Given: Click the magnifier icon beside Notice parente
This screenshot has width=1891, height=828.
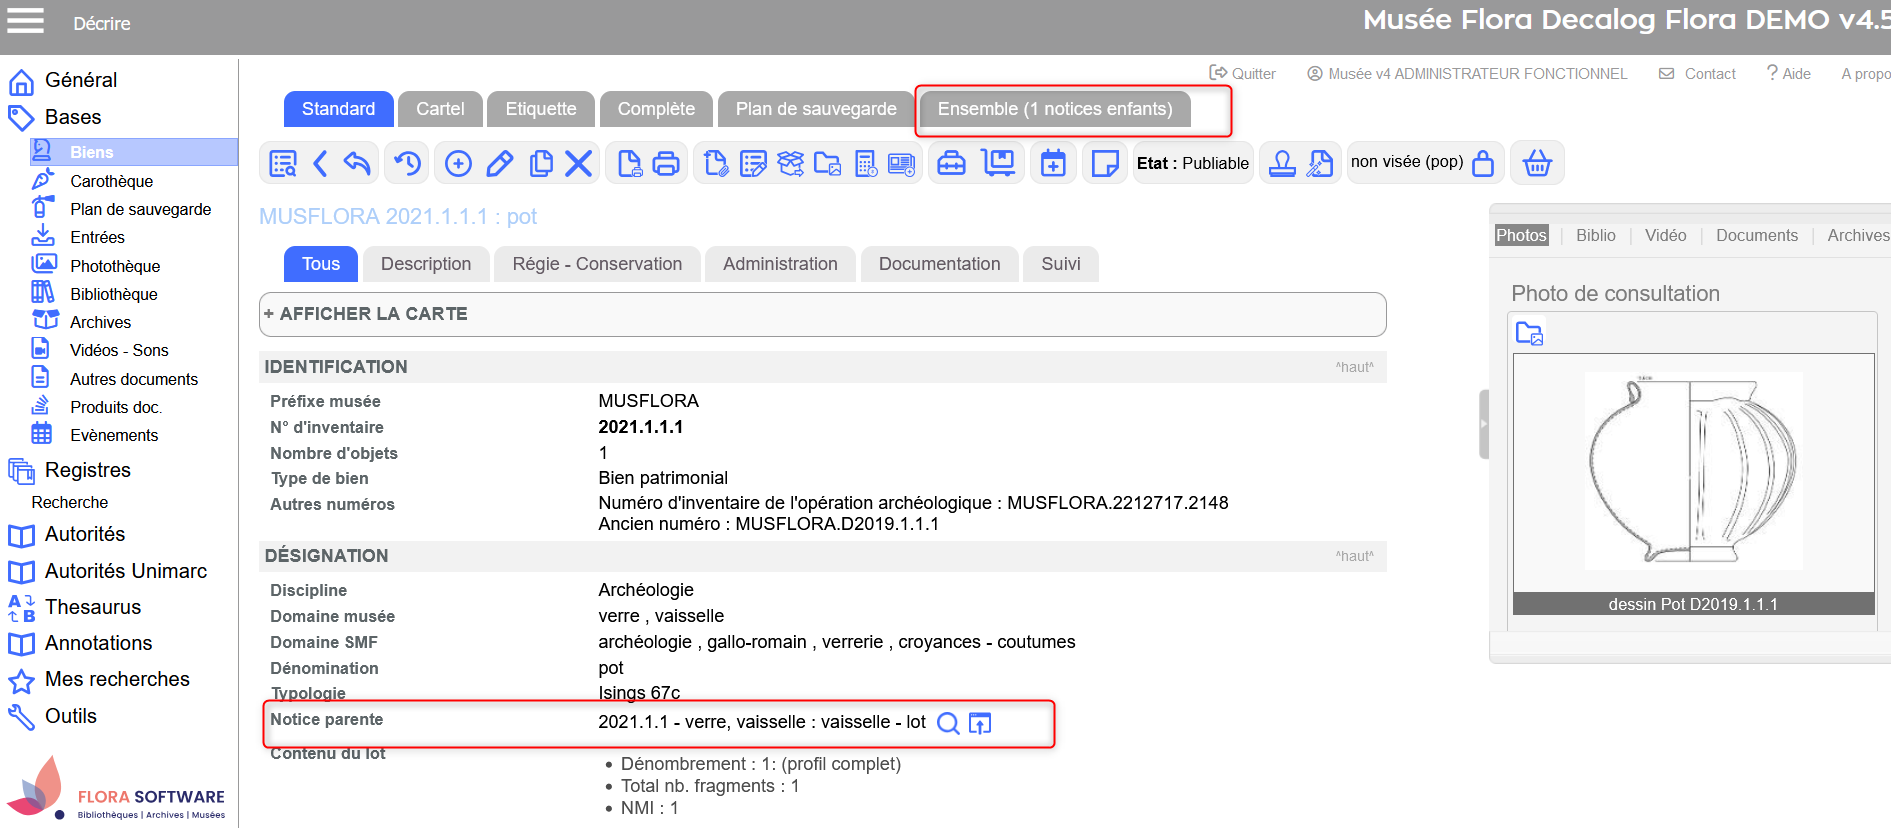Looking at the screenshot, I should [x=948, y=723].
